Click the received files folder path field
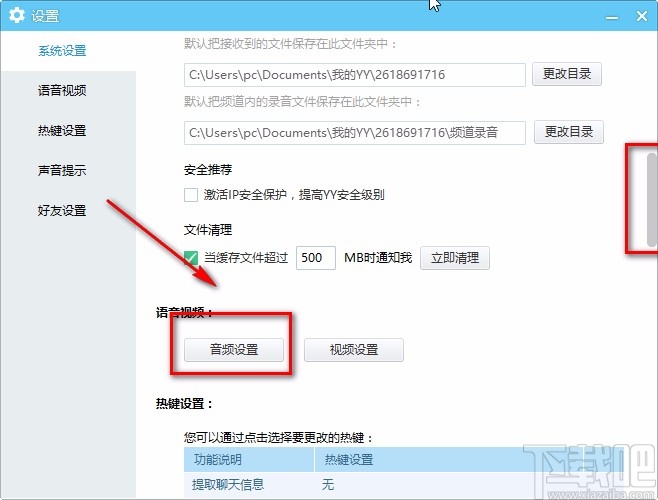Viewport: 658px width, 500px height. [355, 75]
